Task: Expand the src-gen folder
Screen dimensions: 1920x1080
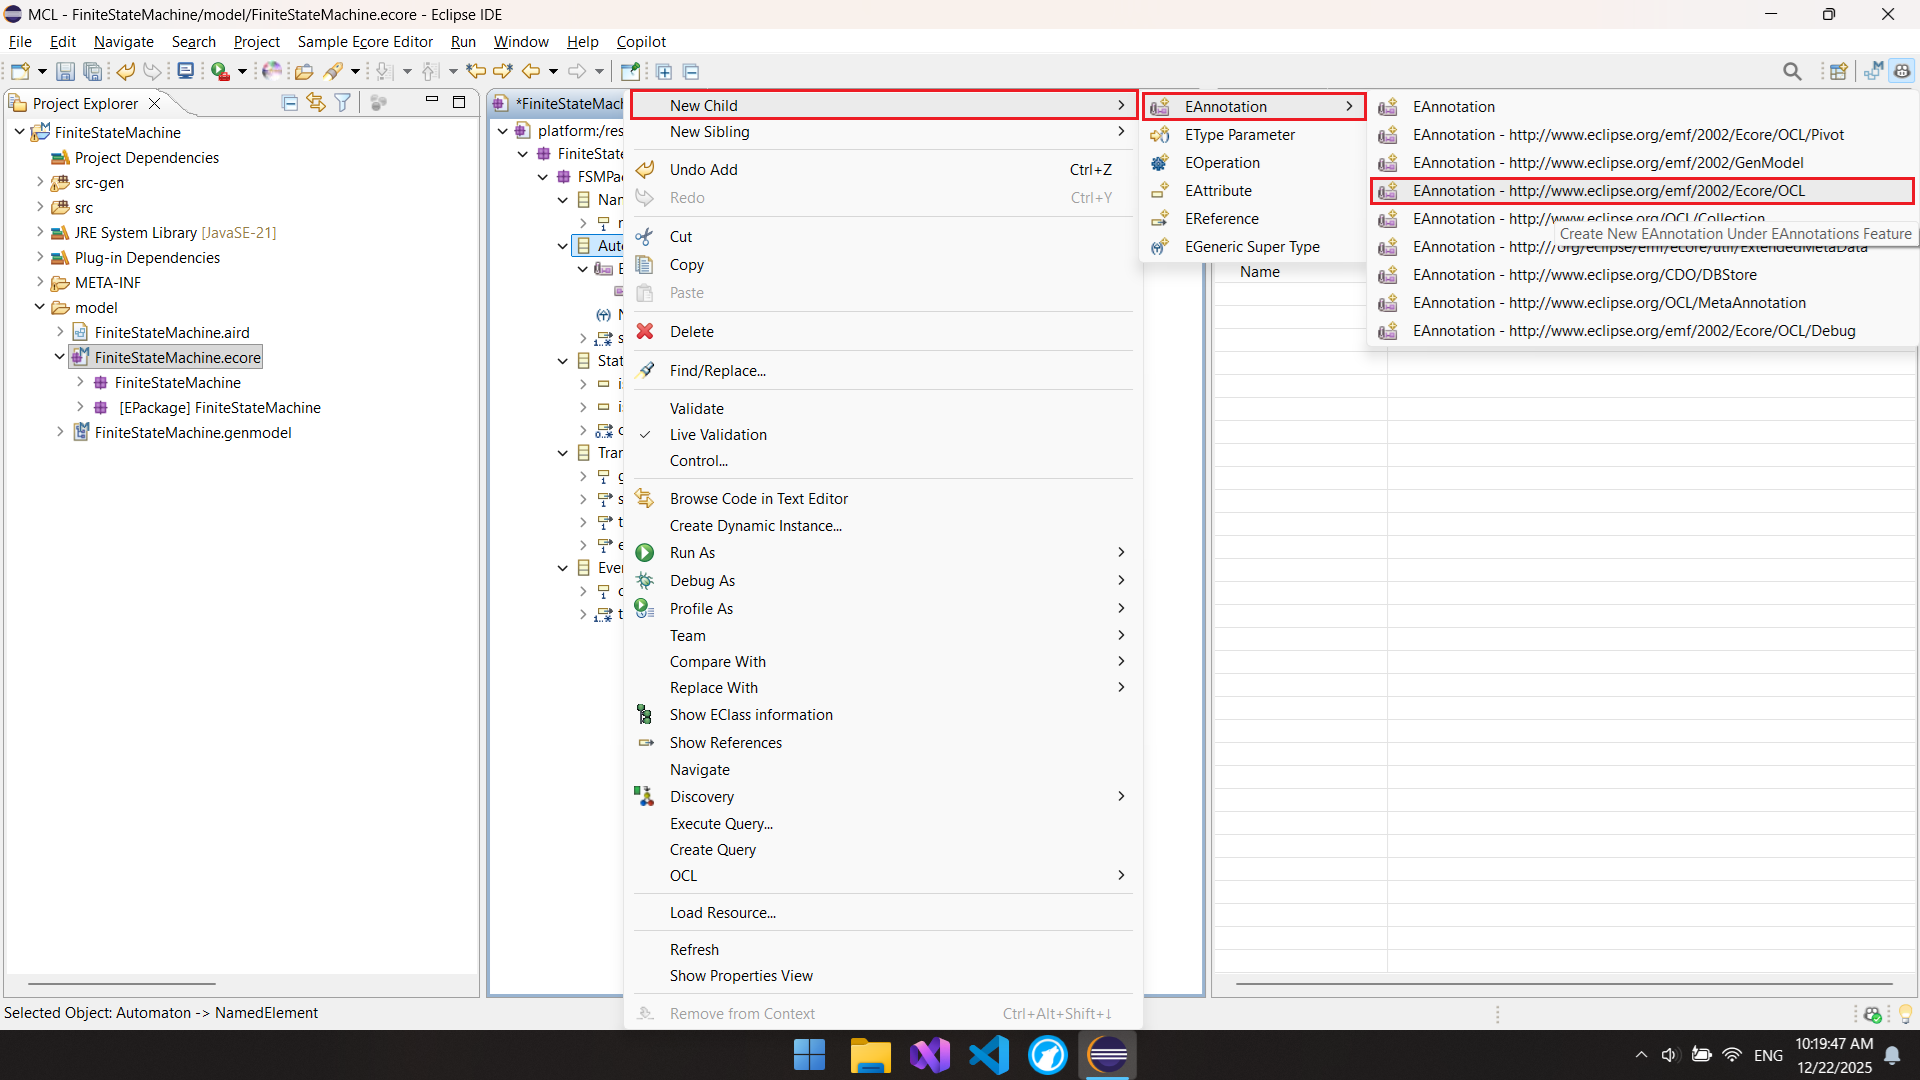Action: point(40,182)
